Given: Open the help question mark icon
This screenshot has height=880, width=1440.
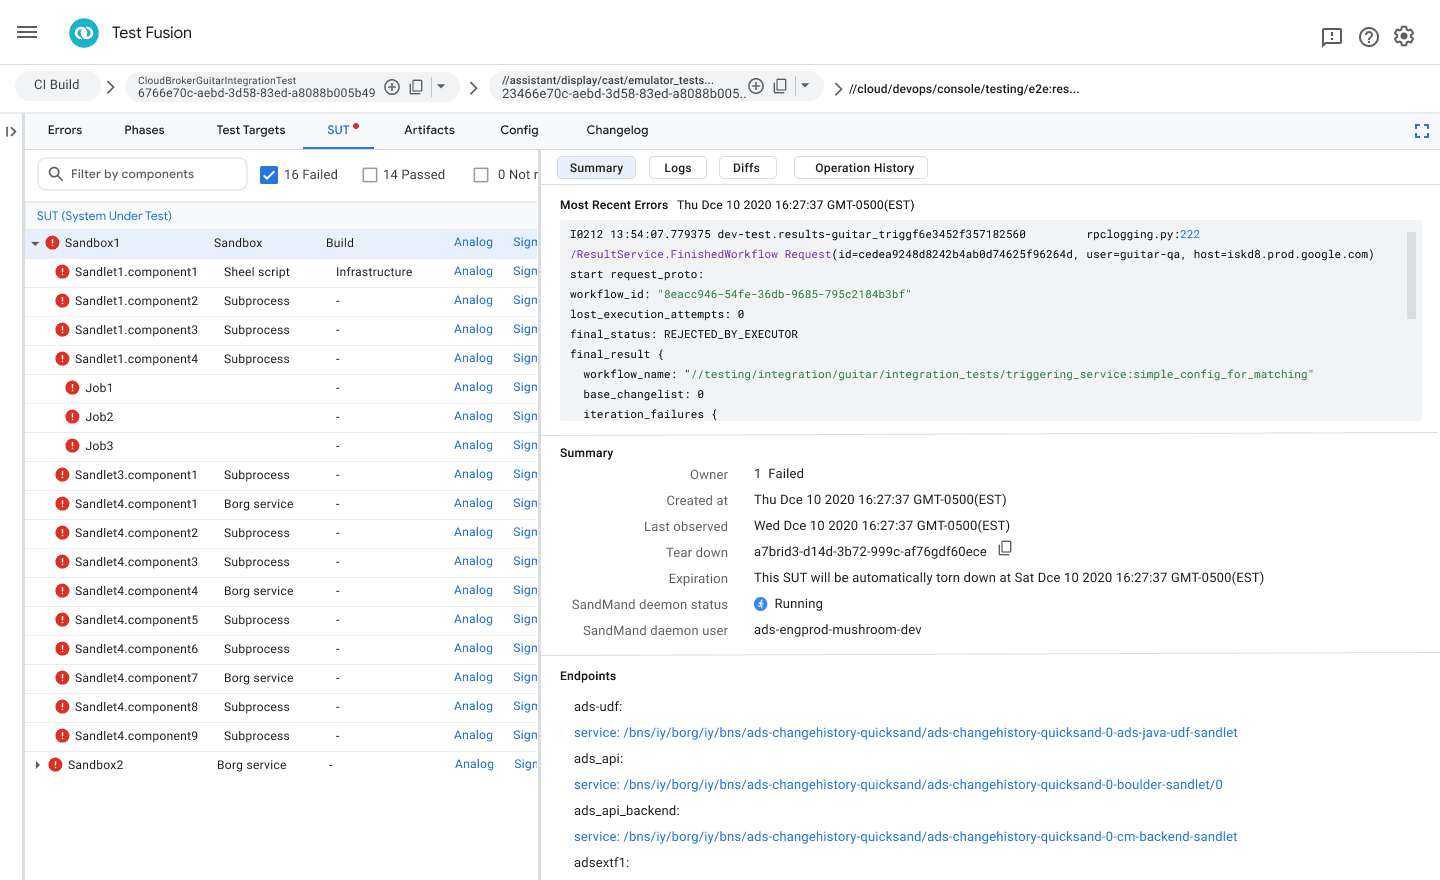Looking at the screenshot, I should [x=1368, y=37].
